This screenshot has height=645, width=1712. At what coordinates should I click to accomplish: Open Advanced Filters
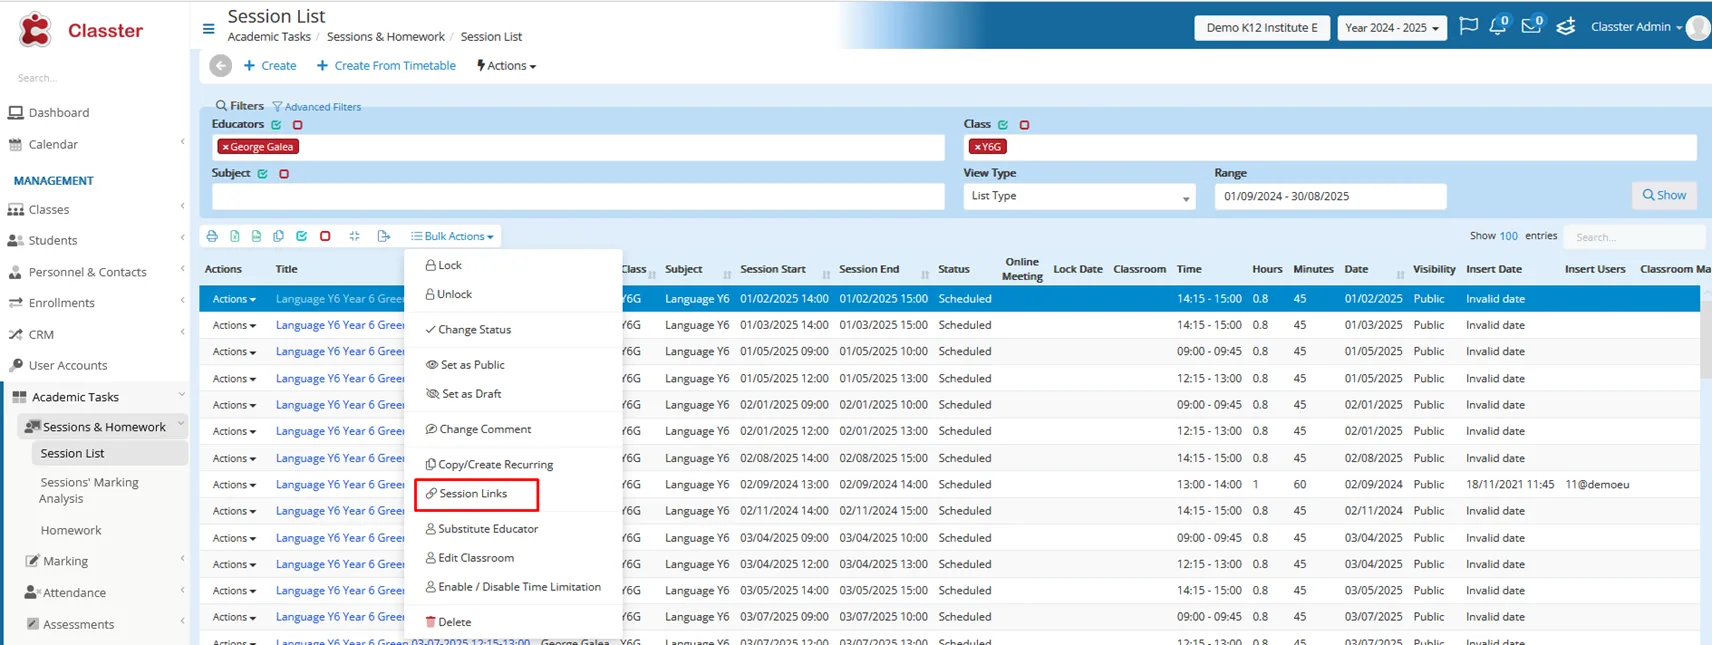317,107
